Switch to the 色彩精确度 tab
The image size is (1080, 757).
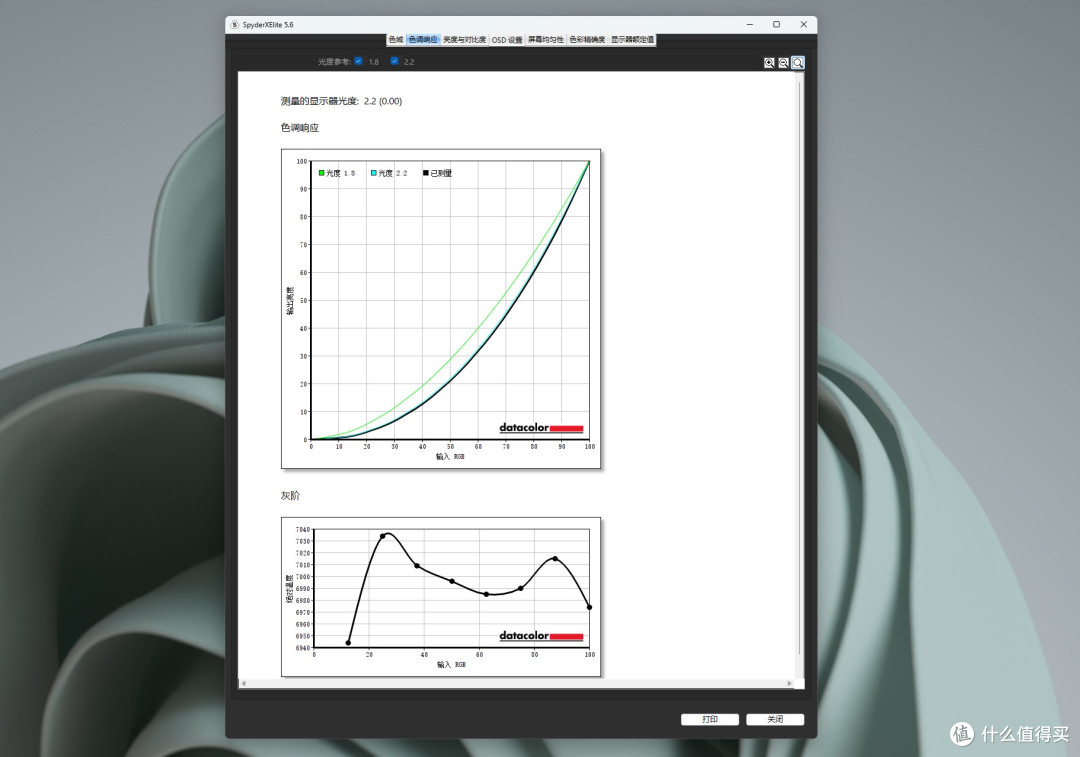pyautogui.click(x=588, y=40)
